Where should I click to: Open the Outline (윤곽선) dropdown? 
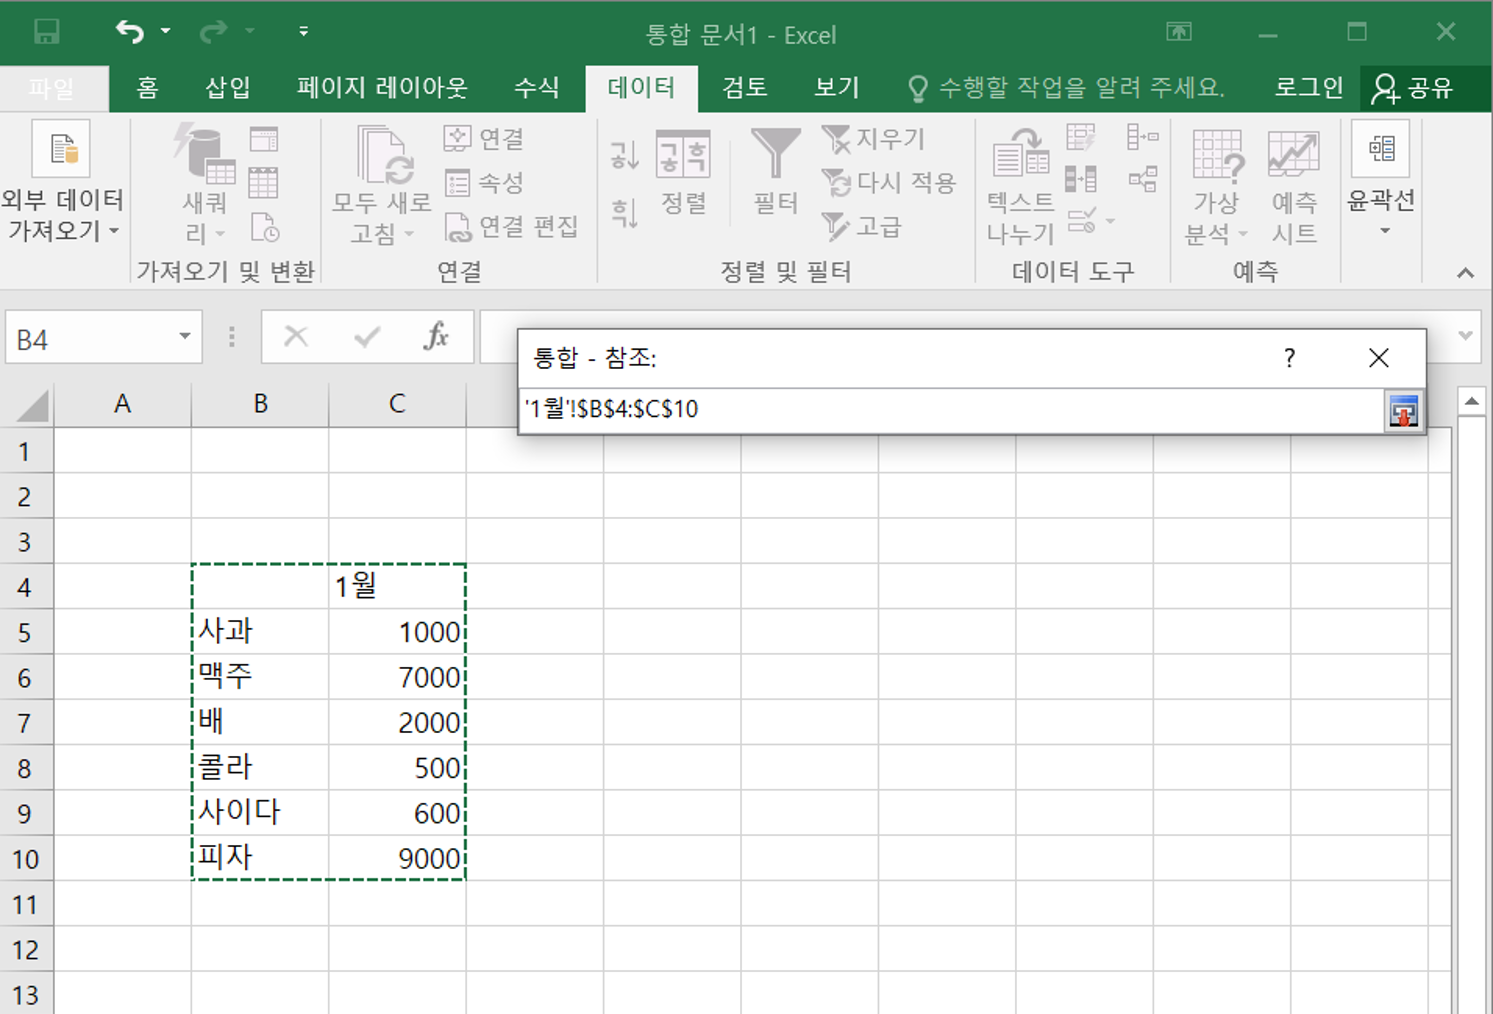[1382, 231]
